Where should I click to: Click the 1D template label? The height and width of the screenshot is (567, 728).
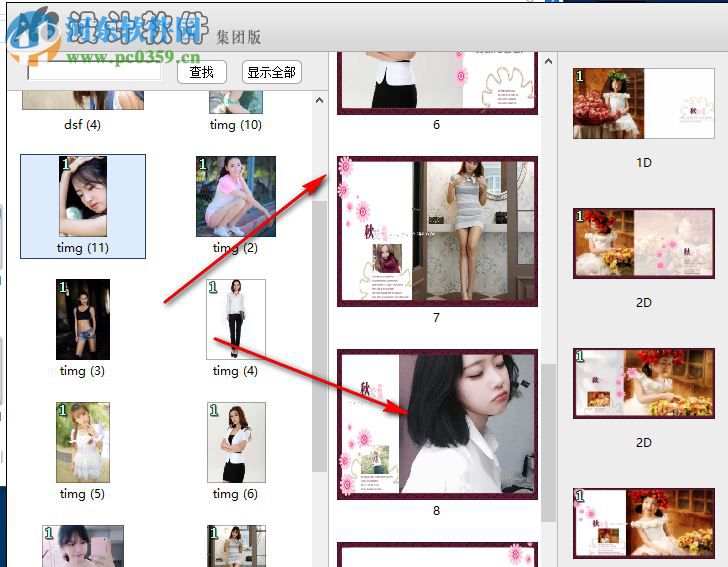pyautogui.click(x=644, y=163)
